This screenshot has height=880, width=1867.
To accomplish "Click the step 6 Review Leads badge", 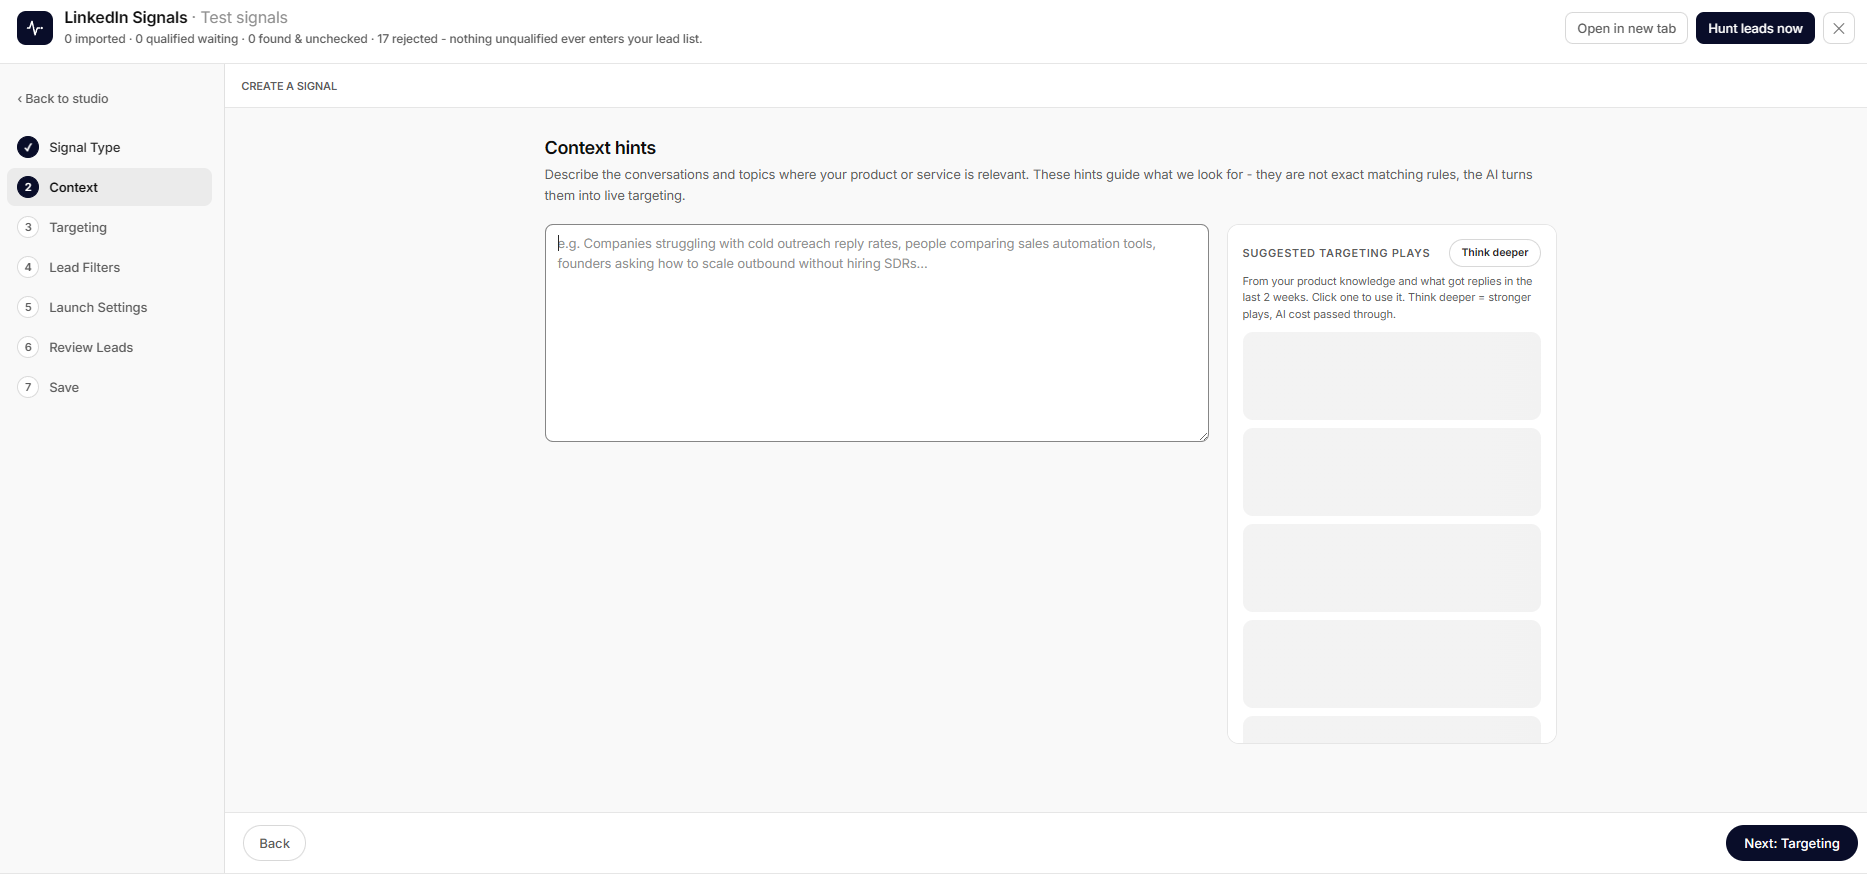I will 28,347.
